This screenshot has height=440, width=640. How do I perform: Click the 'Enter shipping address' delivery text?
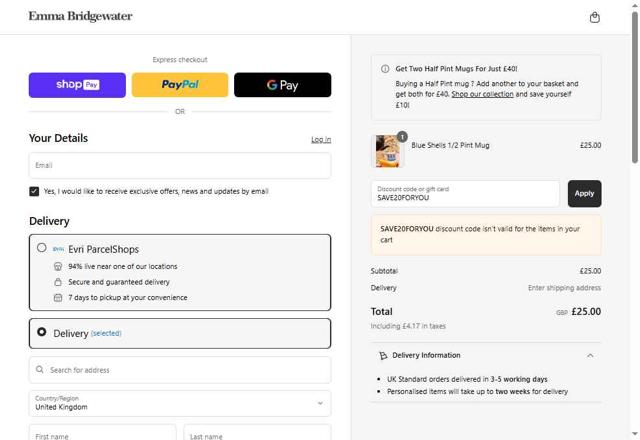click(x=564, y=288)
